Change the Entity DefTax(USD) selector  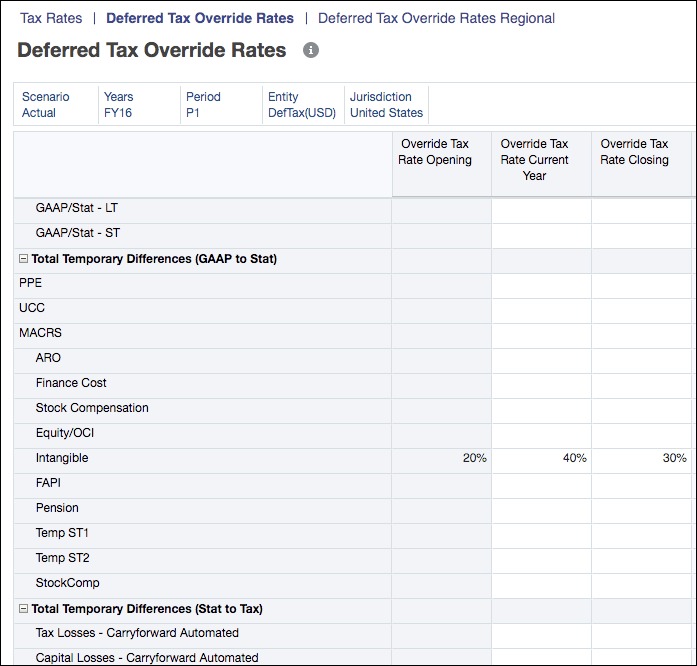click(303, 105)
